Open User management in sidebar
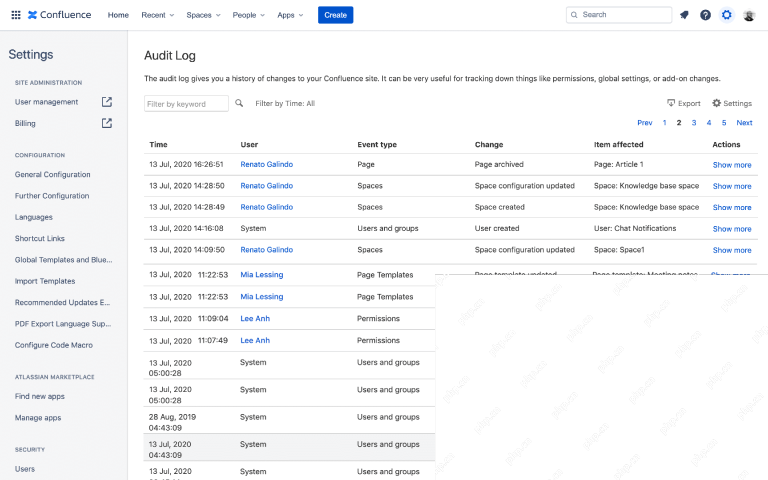This screenshot has width=768, height=480. (x=47, y=102)
